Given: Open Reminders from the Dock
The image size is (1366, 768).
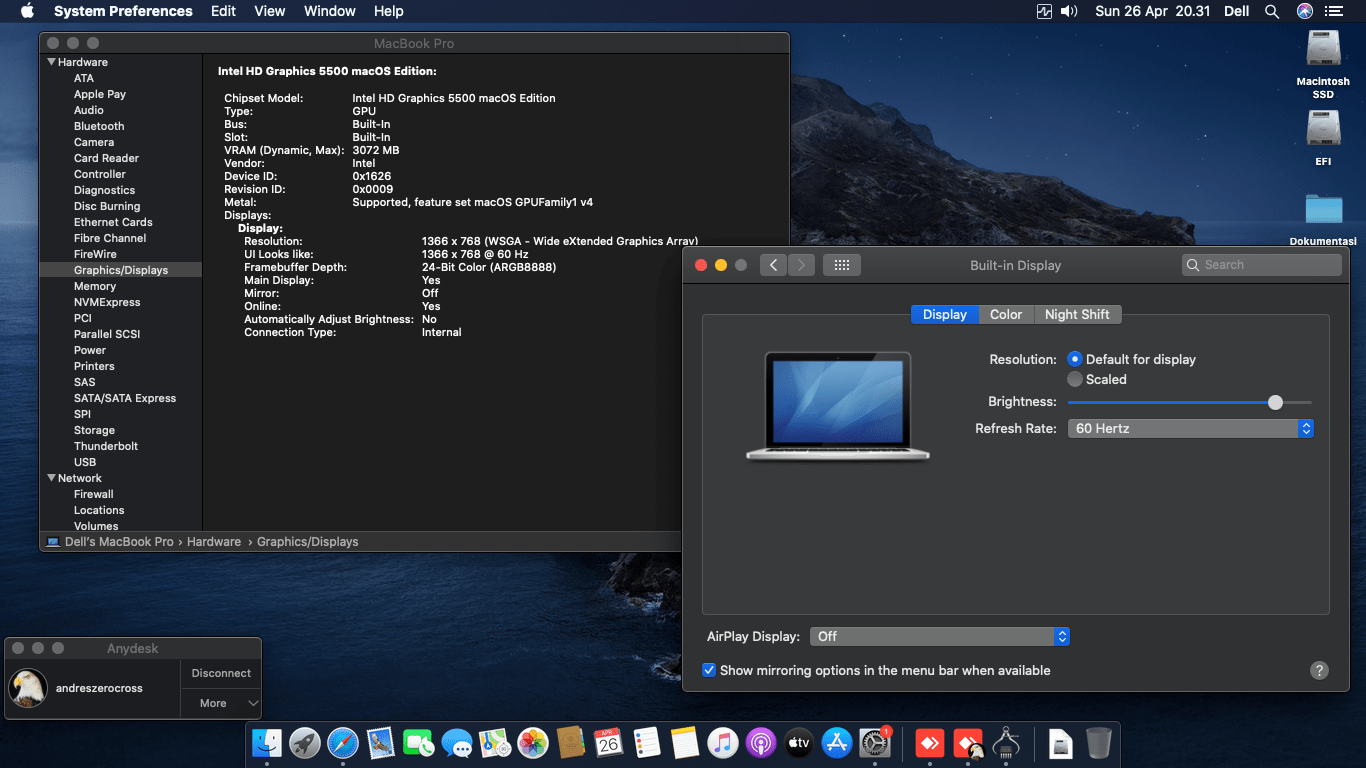Looking at the screenshot, I should [647, 743].
